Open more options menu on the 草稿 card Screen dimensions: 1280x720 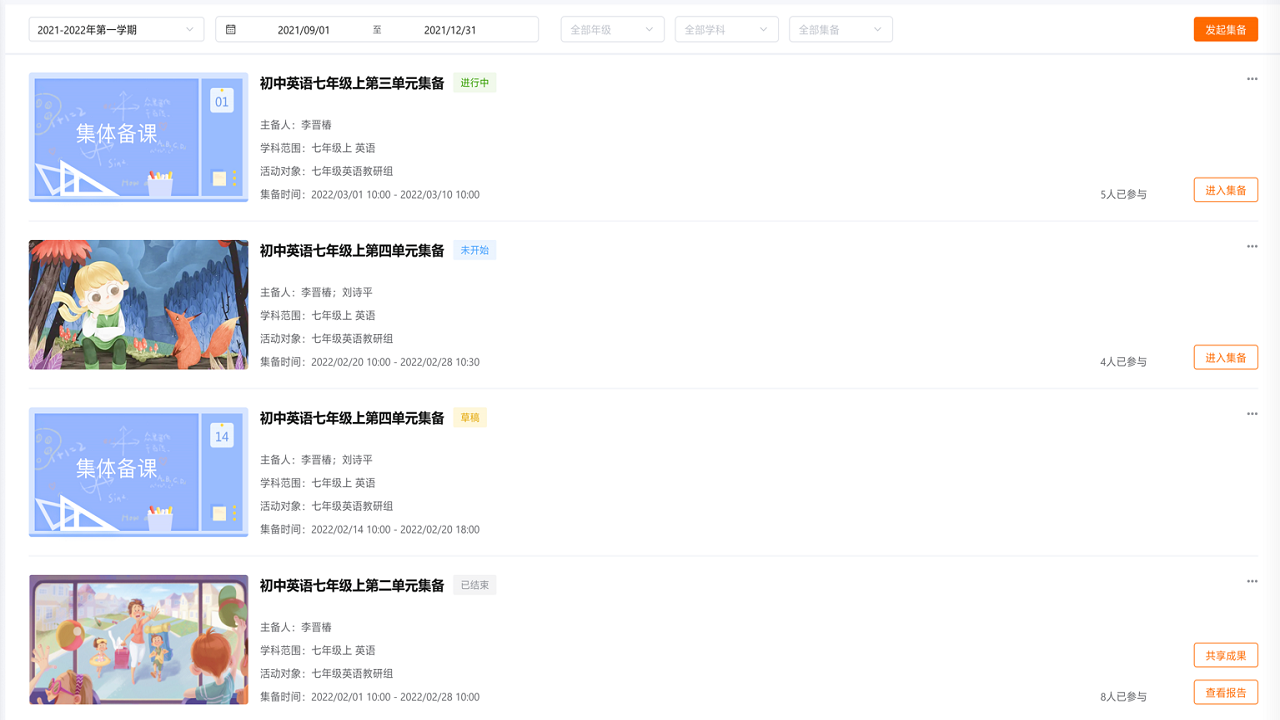1251,412
